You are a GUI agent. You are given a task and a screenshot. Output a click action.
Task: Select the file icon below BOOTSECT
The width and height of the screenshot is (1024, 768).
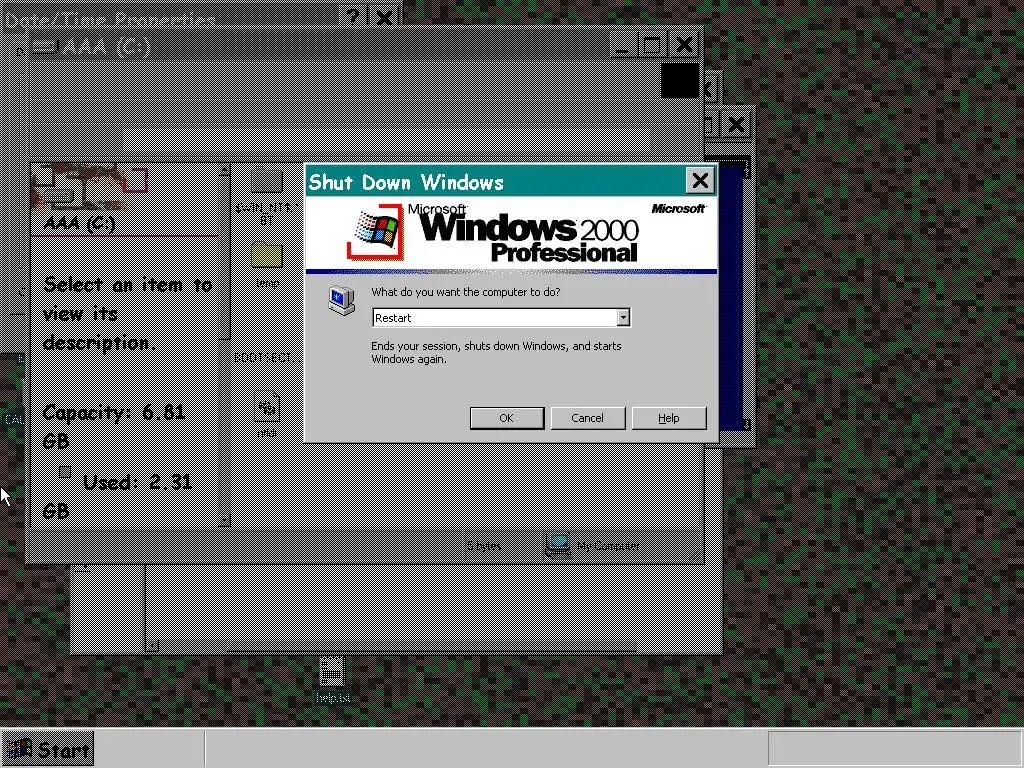pyautogui.click(x=267, y=406)
